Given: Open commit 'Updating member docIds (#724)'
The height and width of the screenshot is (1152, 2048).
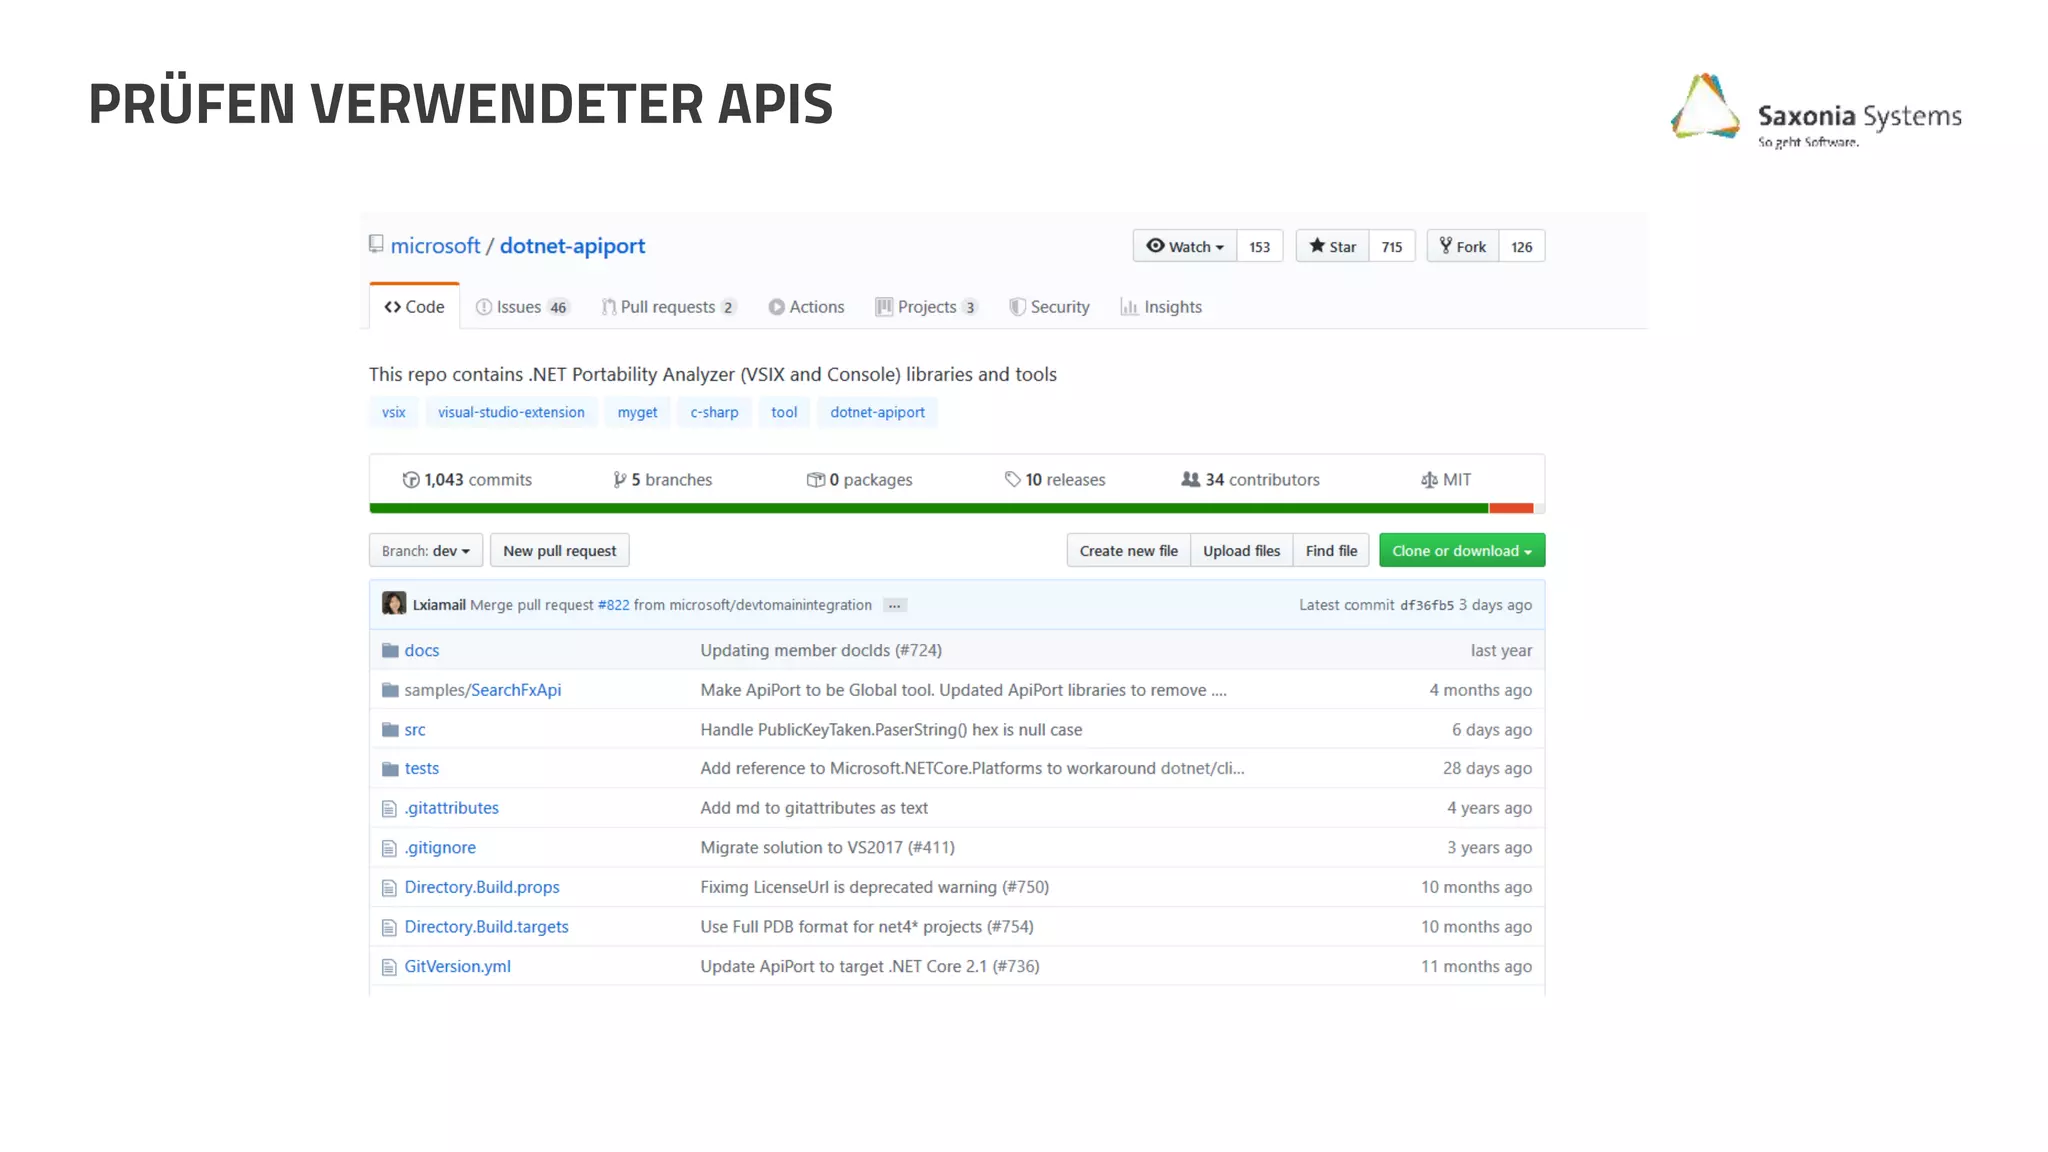Looking at the screenshot, I should click(821, 651).
